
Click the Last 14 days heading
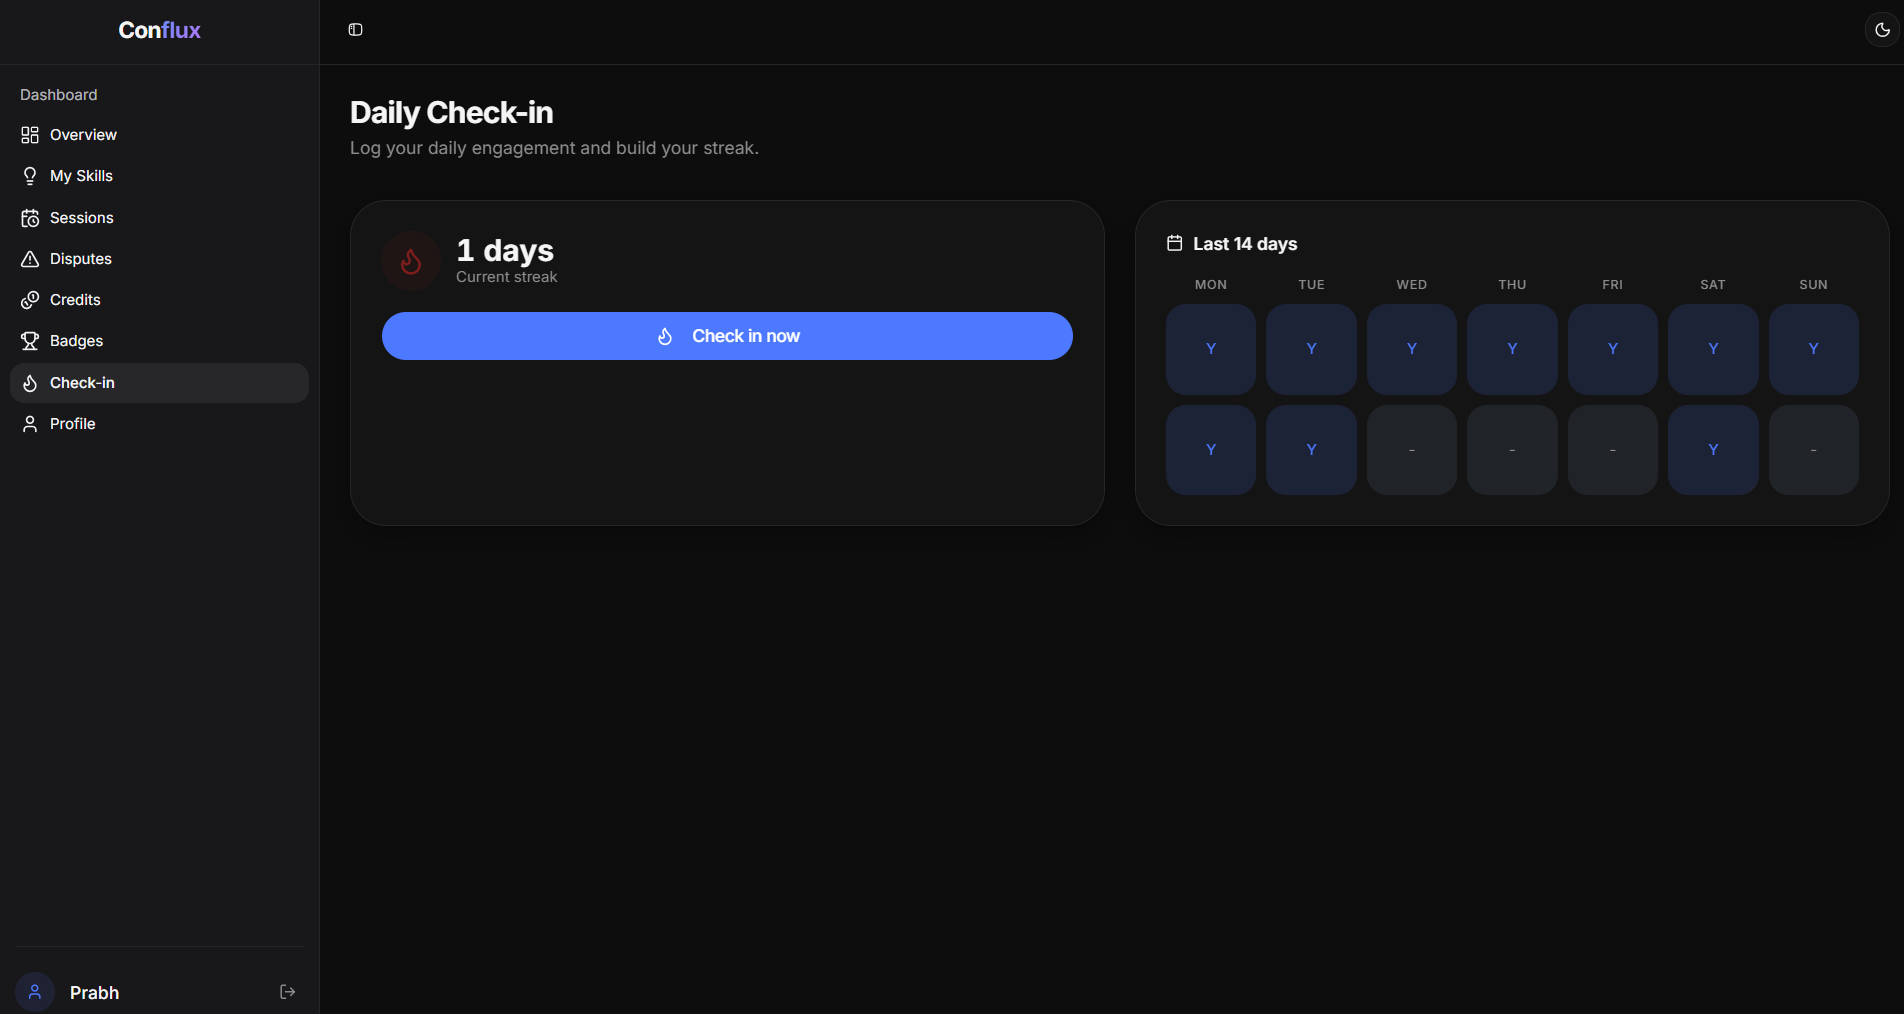(1245, 244)
